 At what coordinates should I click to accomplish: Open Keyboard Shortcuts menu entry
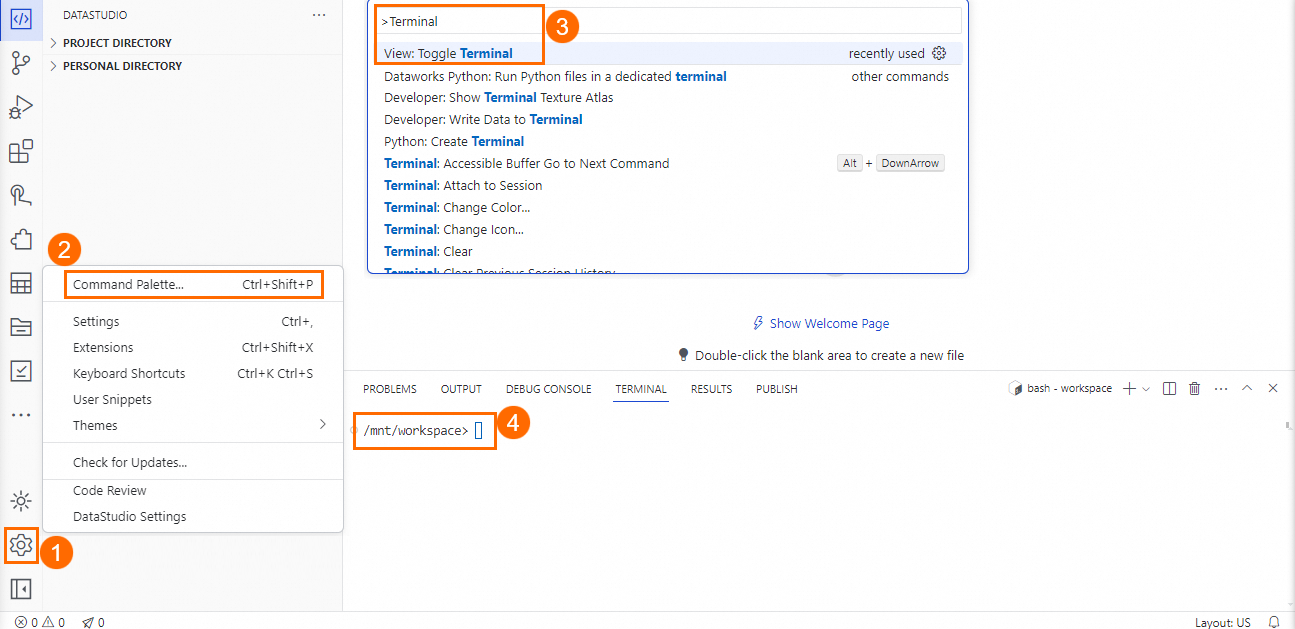pos(193,374)
